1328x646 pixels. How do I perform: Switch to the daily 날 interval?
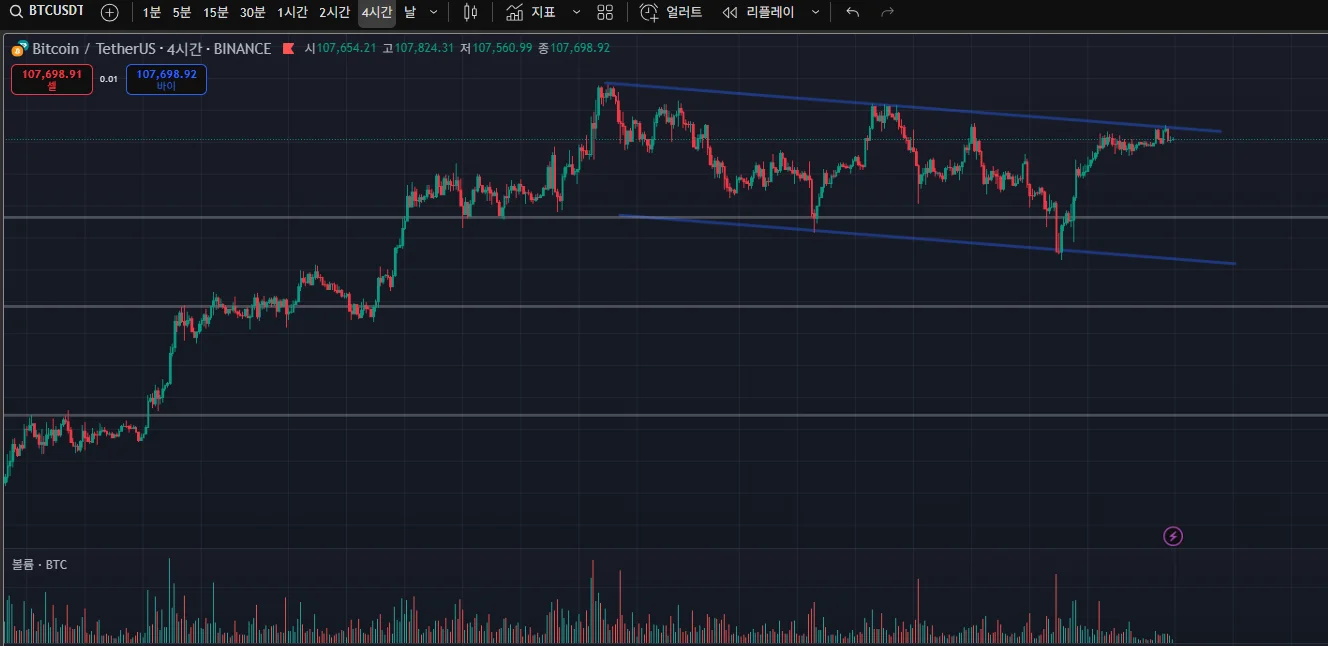point(410,13)
